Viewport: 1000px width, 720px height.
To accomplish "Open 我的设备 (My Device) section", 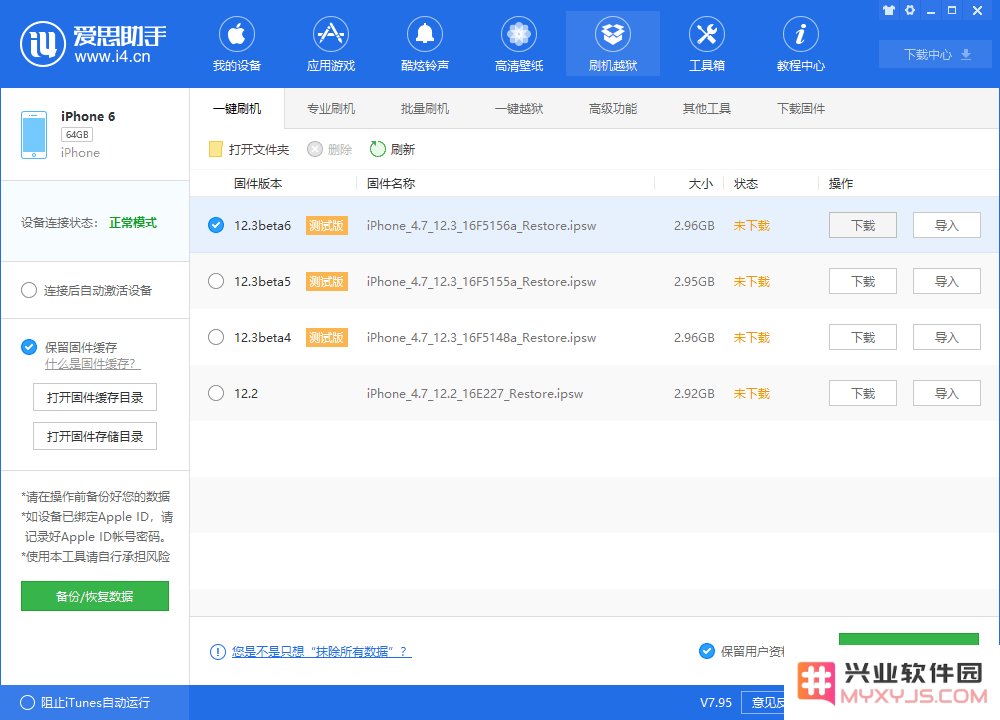I will (237, 44).
